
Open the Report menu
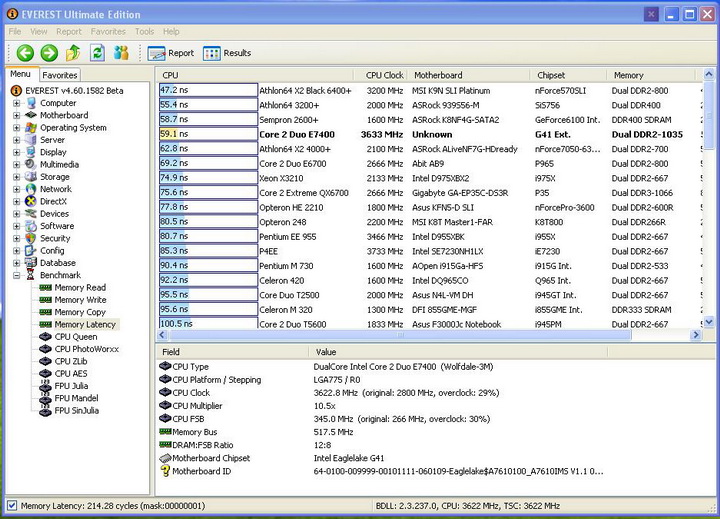point(69,31)
